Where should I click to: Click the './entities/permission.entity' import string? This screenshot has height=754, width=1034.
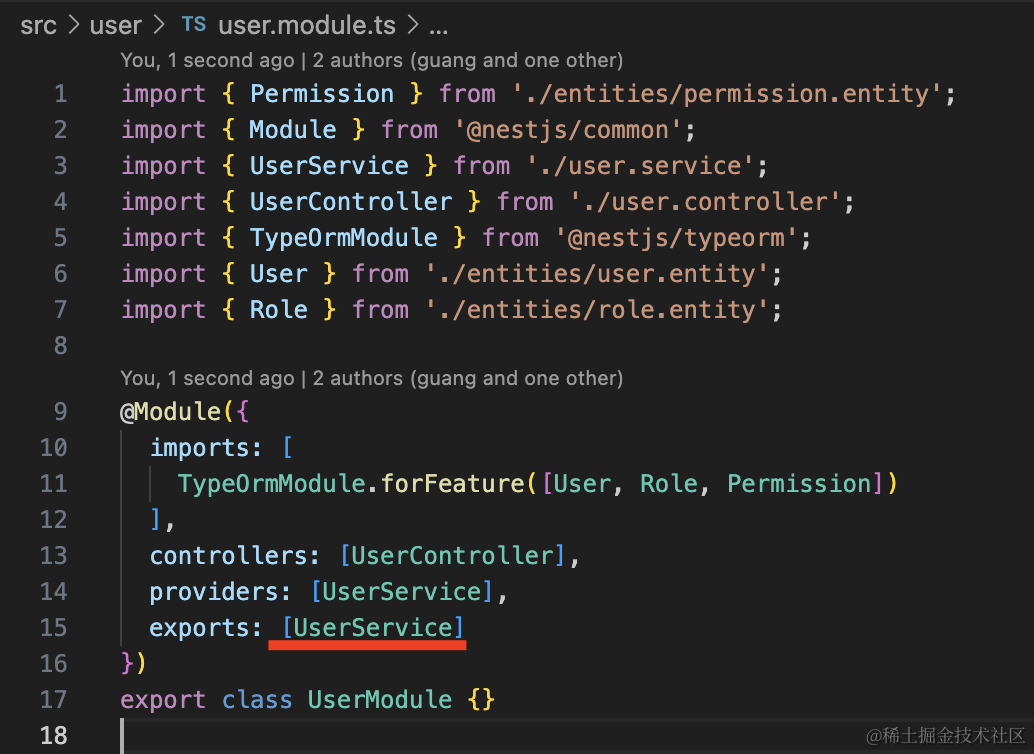(727, 94)
